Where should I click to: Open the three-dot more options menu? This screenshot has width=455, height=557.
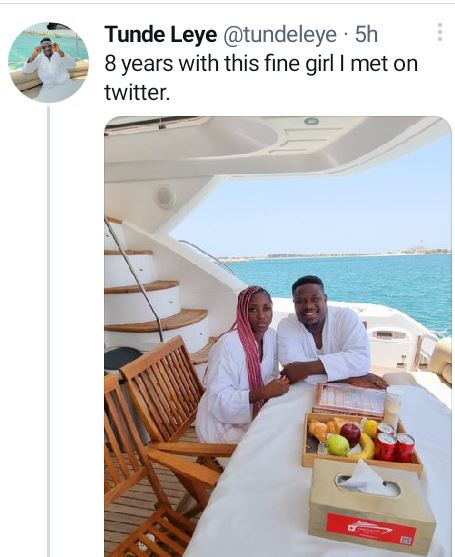click(439, 32)
